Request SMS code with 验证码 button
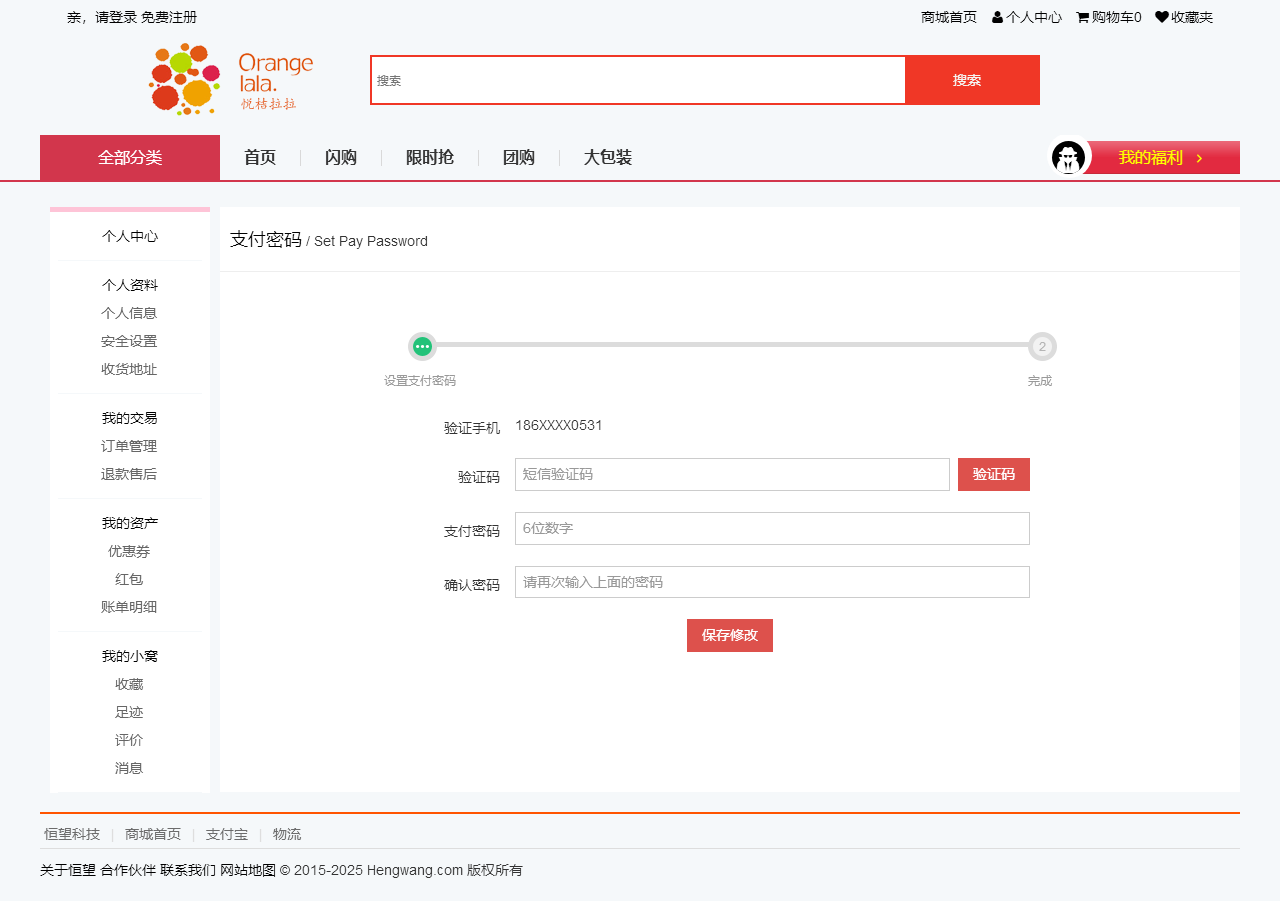Screen dimensions: 1280x901 pos(993,475)
